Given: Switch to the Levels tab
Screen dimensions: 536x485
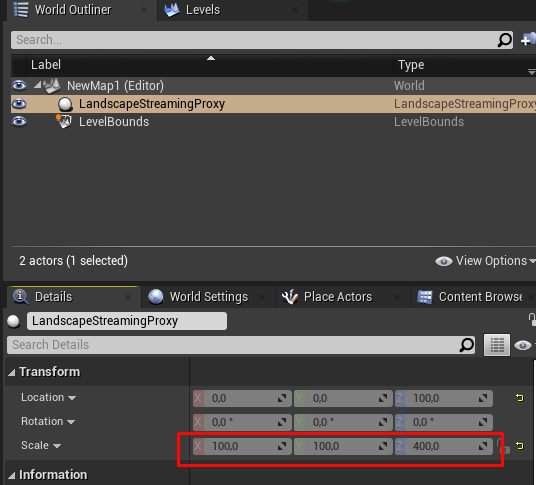Looking at the screenshot, I should point(203,10).
